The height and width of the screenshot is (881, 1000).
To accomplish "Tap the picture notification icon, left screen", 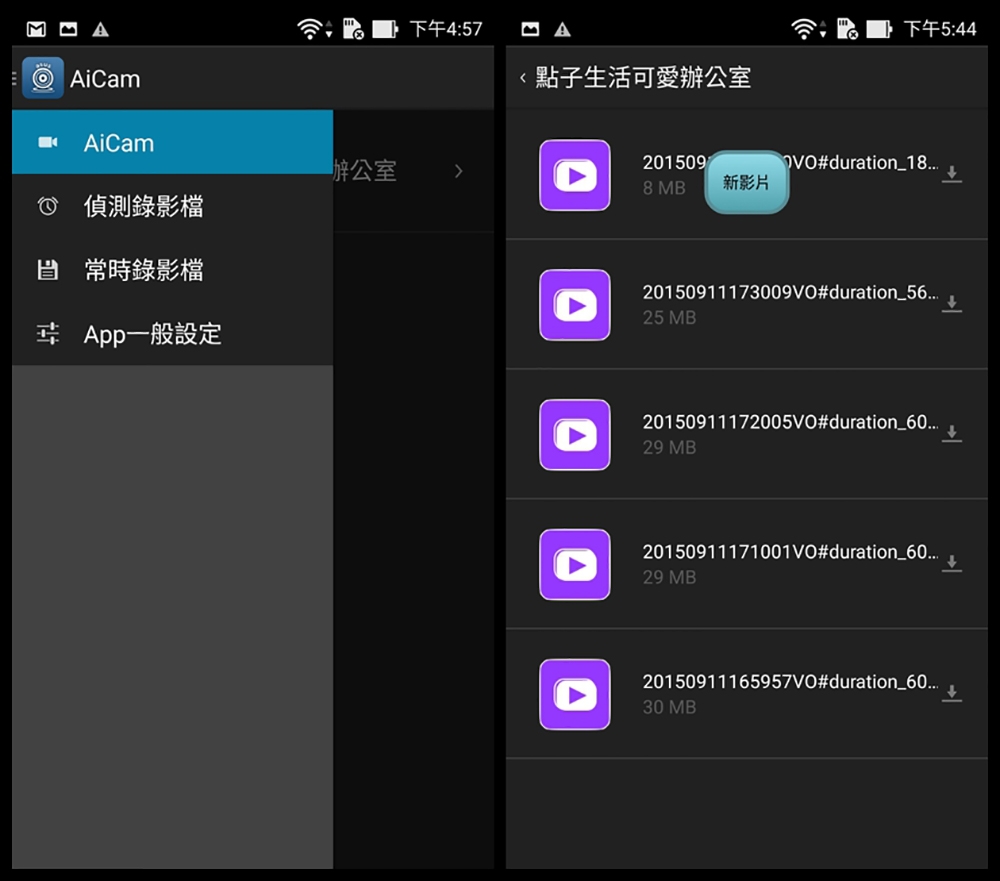I will pos(68,29).
